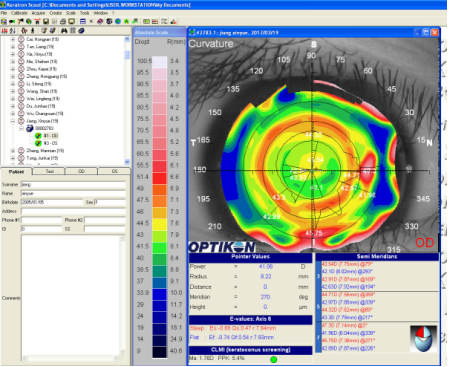Click the Sex input field
This screenshot has height=367, width=449.
point(110,202)
